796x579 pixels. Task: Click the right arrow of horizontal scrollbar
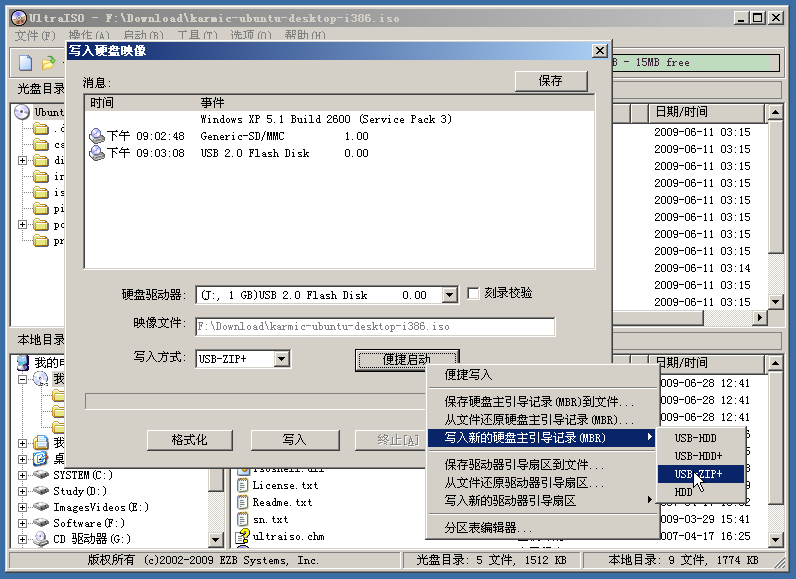(x=759, y=318)
